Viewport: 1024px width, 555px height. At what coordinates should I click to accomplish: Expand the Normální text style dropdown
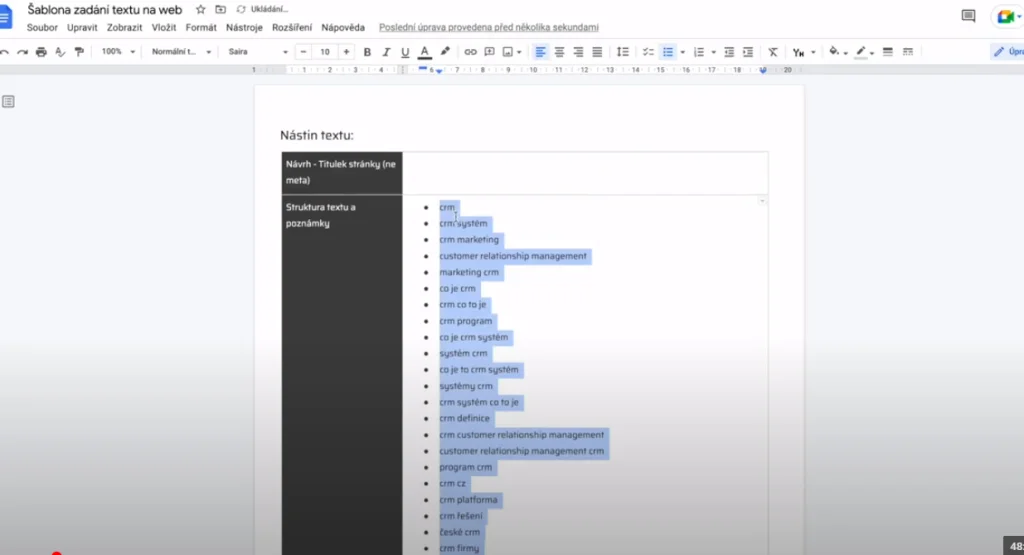178,52
